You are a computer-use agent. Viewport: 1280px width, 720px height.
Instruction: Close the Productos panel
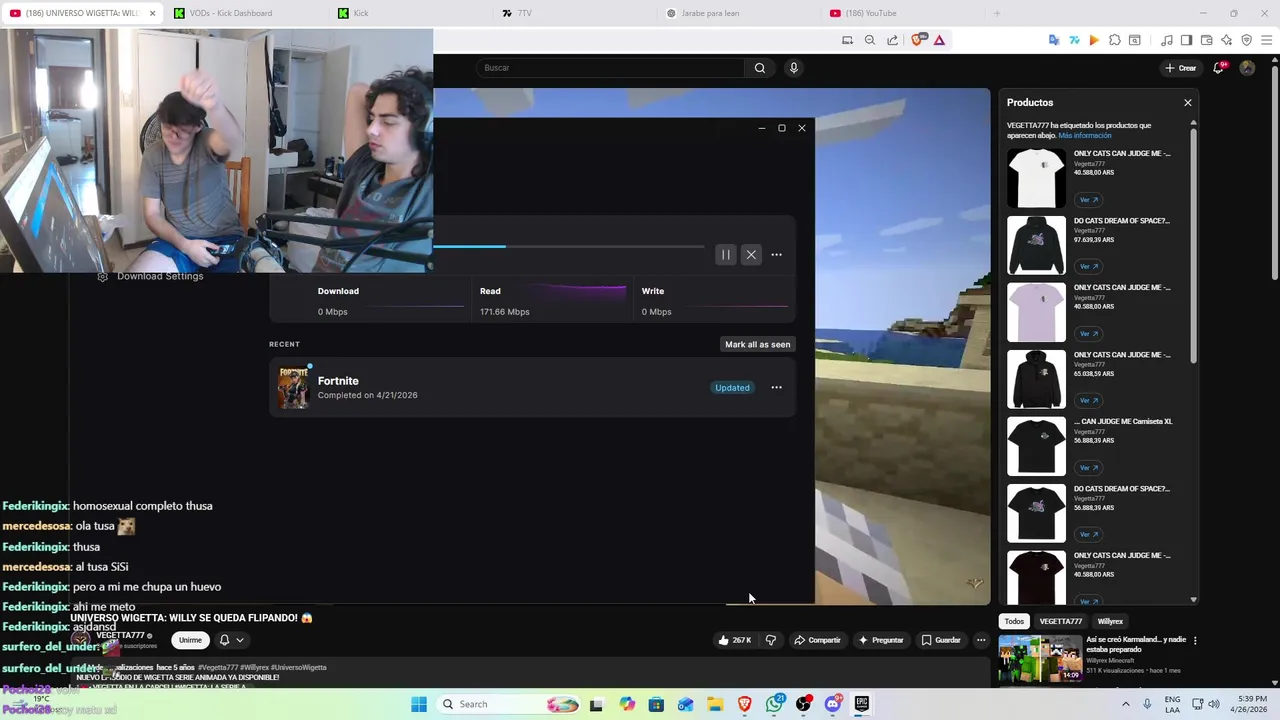(x=1188, y=103)
